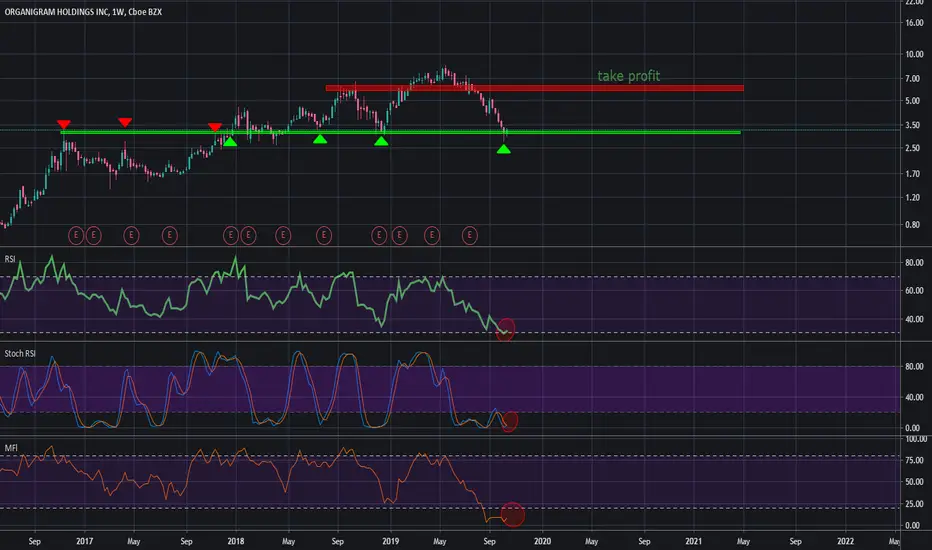The image size is (932, 550).
Task: Select the red take-profit resistance line
Action: pos(534,88)
